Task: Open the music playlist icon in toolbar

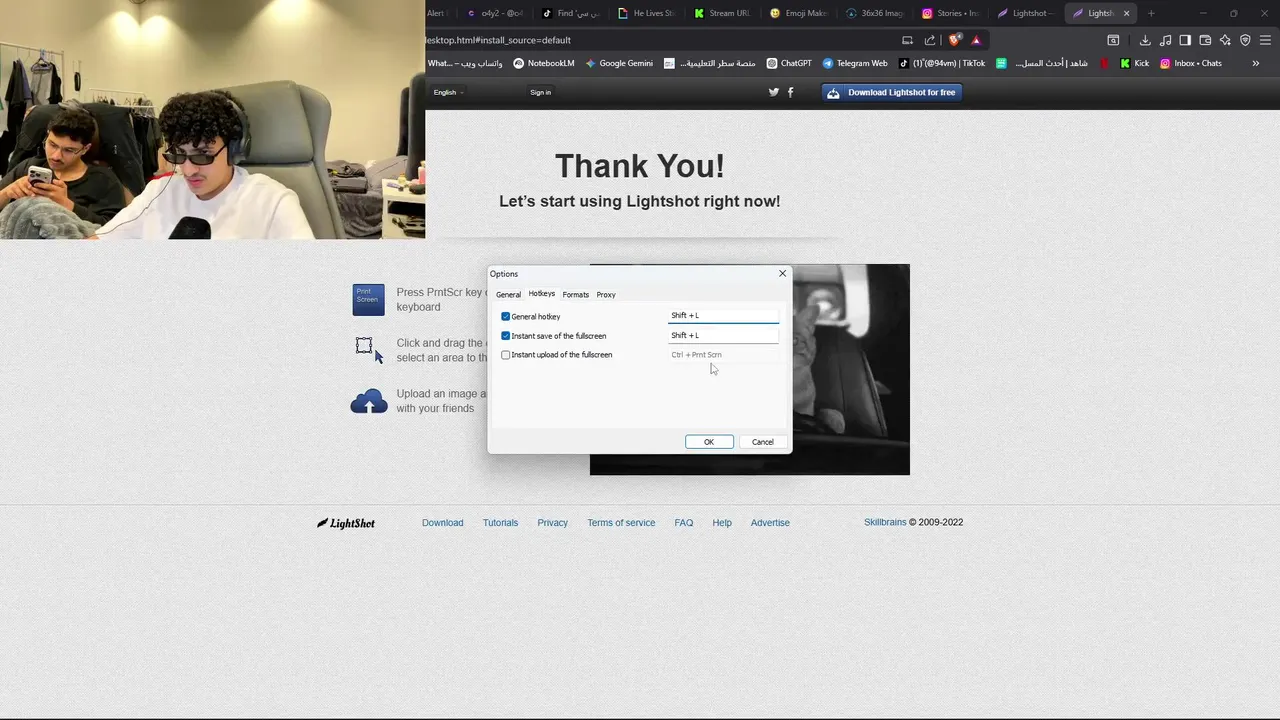Action: [x=1166, y=40]
